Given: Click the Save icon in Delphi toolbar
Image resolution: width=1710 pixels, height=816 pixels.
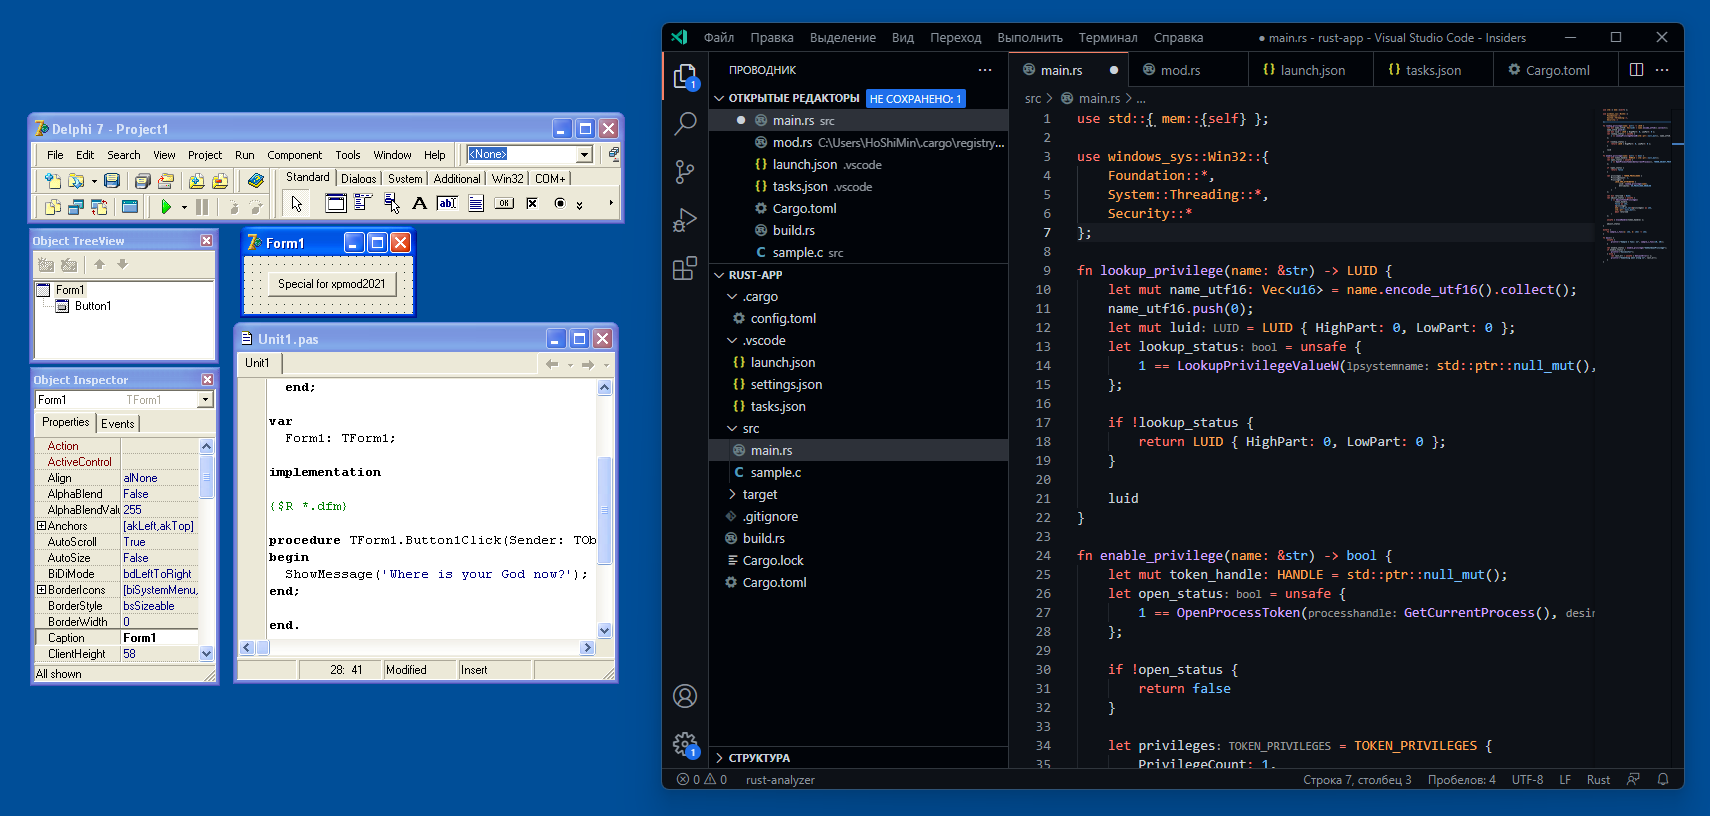Looking at the screenshot, I should tap(112, 181).
